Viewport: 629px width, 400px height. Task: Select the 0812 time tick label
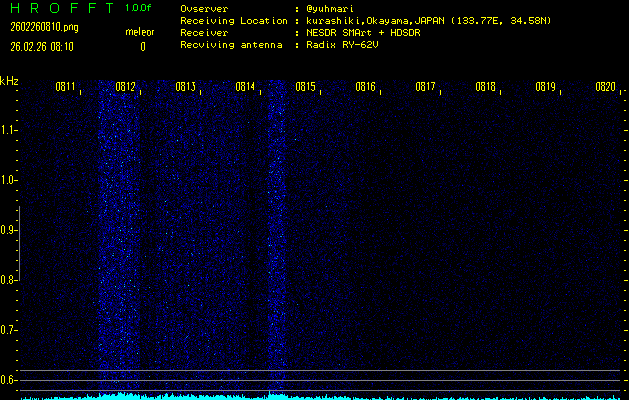tap(125, 87)
